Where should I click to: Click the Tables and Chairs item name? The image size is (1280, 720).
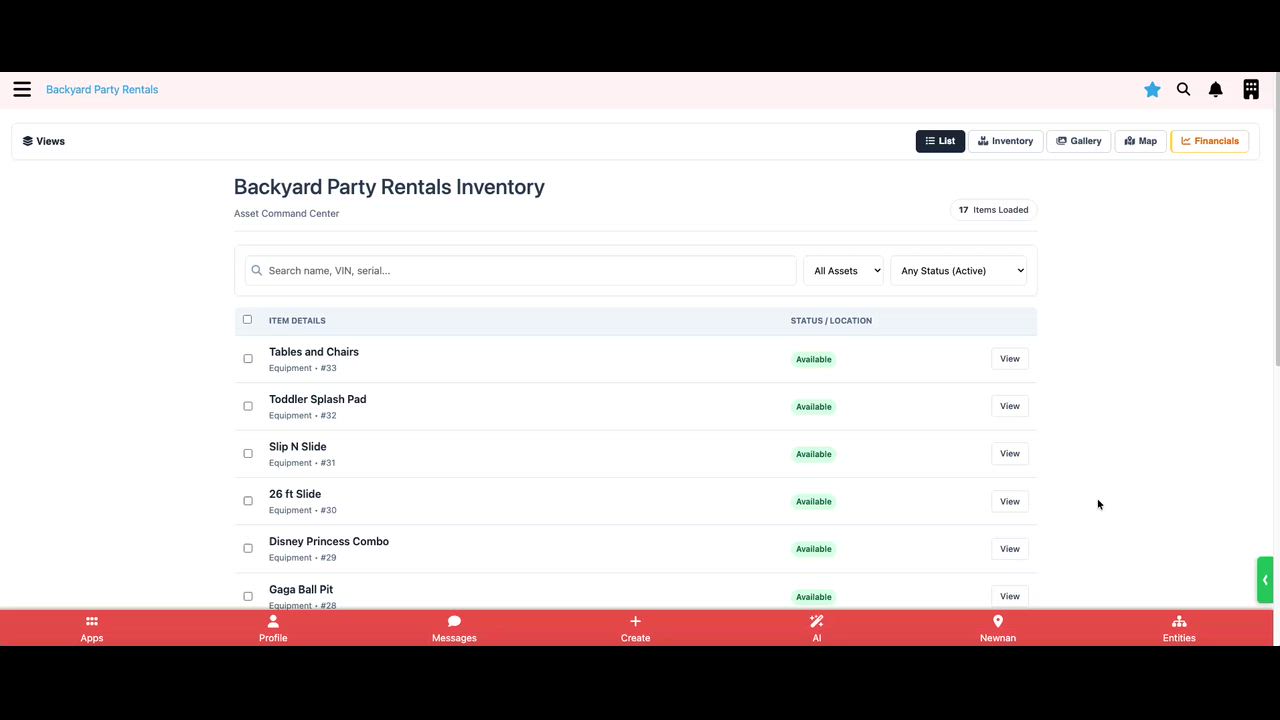[x=314, y=352]
